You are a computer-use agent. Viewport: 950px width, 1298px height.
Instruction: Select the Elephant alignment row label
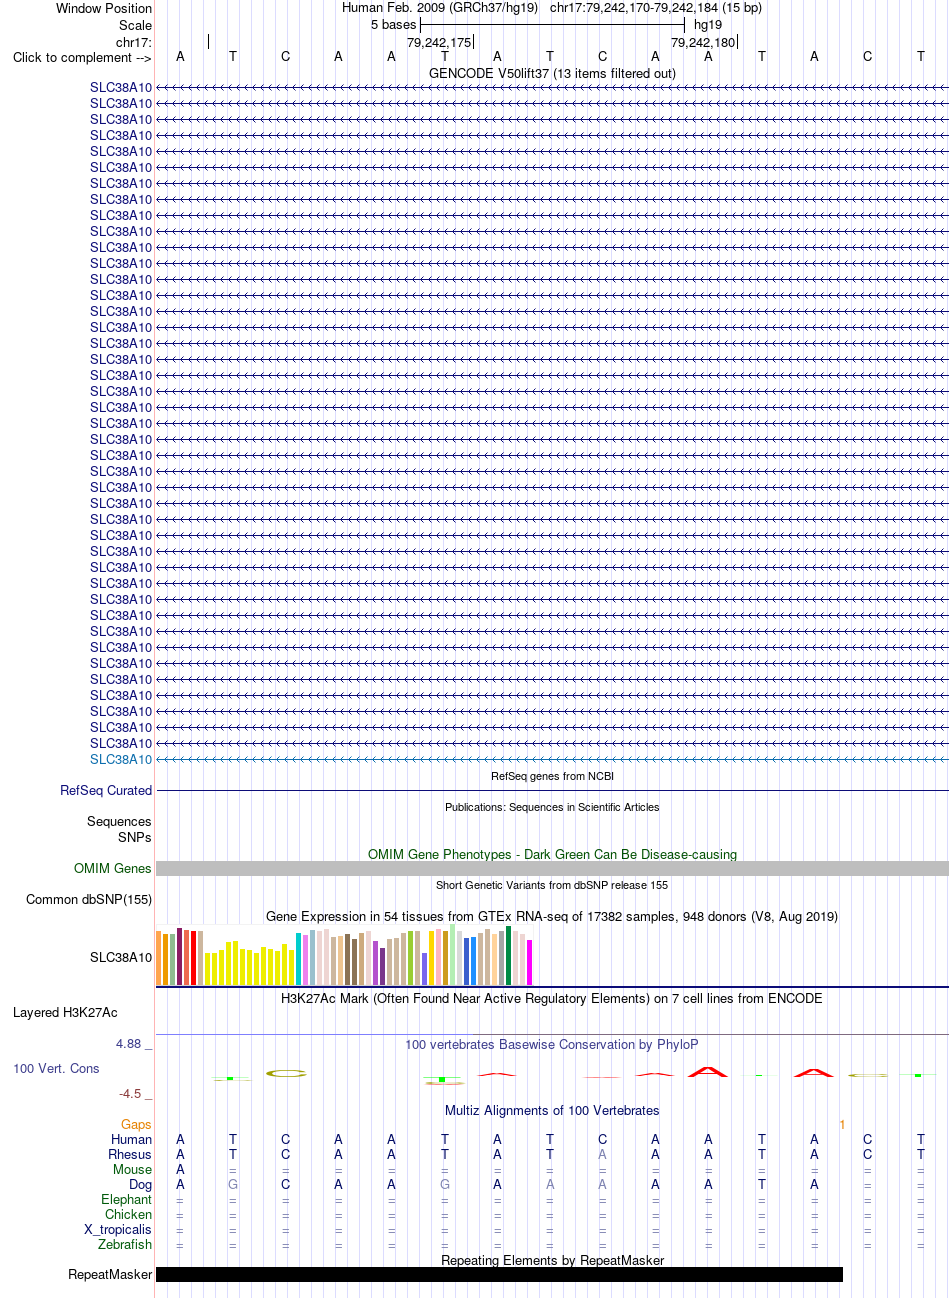coord(127,1199)
